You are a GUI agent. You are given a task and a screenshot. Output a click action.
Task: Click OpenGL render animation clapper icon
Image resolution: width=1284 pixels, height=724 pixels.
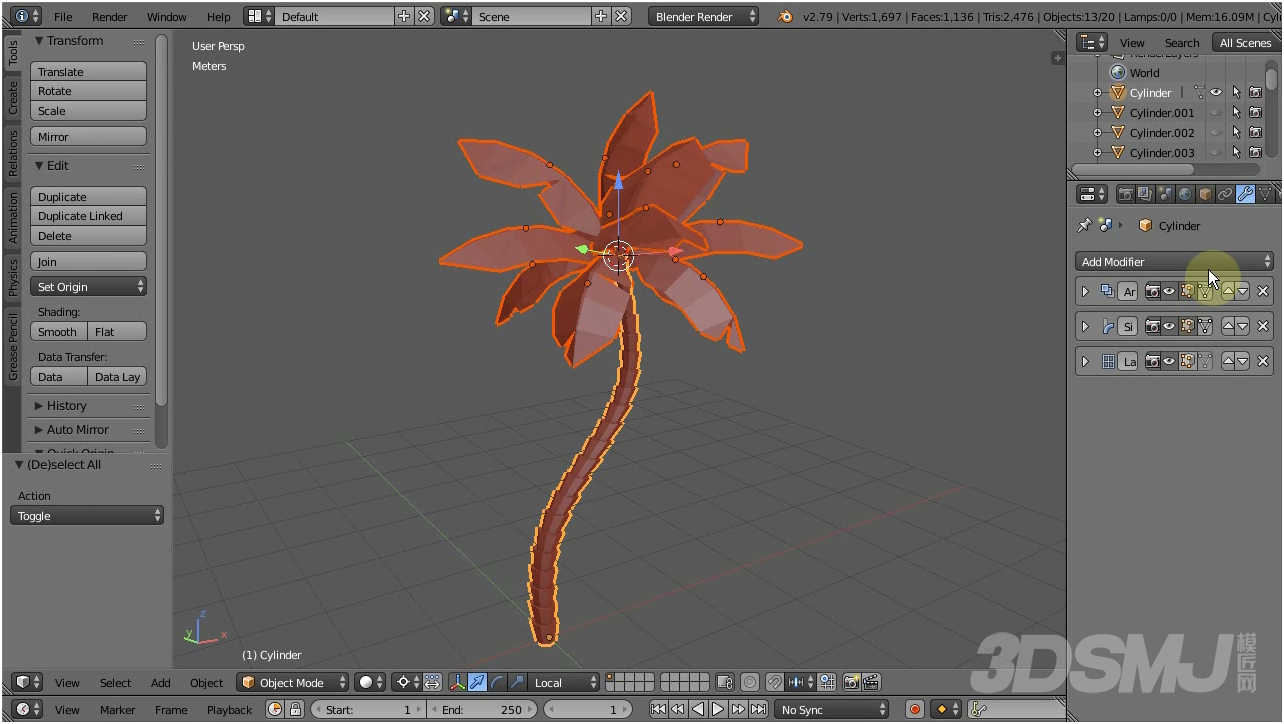(x=871, y=683)
